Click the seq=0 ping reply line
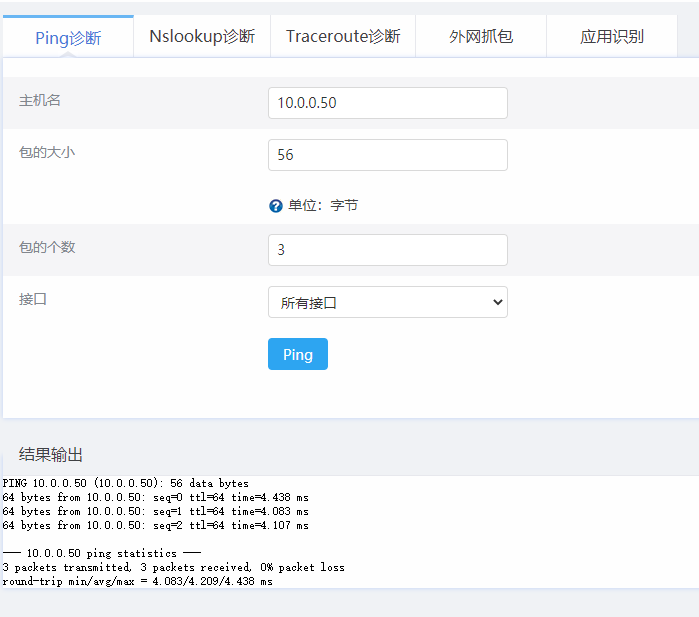This screenshot has height=617, width=699. 155,497
